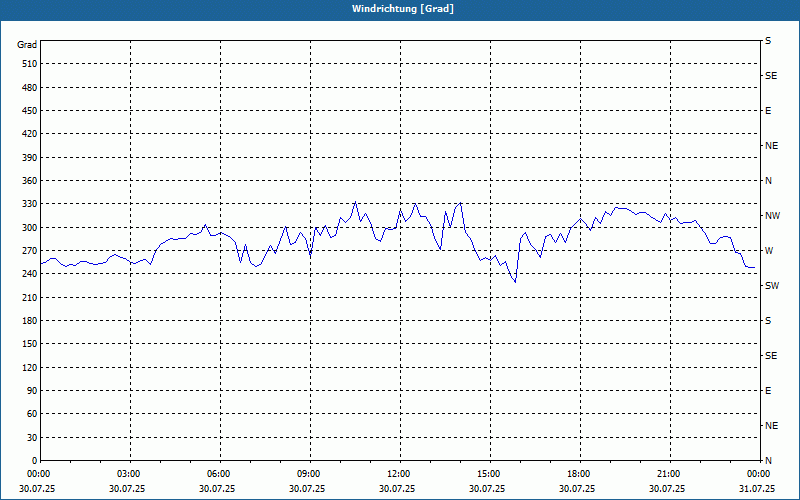The height and width of the screenshot is (500, 800).
Task: Select the SE compass label at 120 level
Action: coord(771,356)
